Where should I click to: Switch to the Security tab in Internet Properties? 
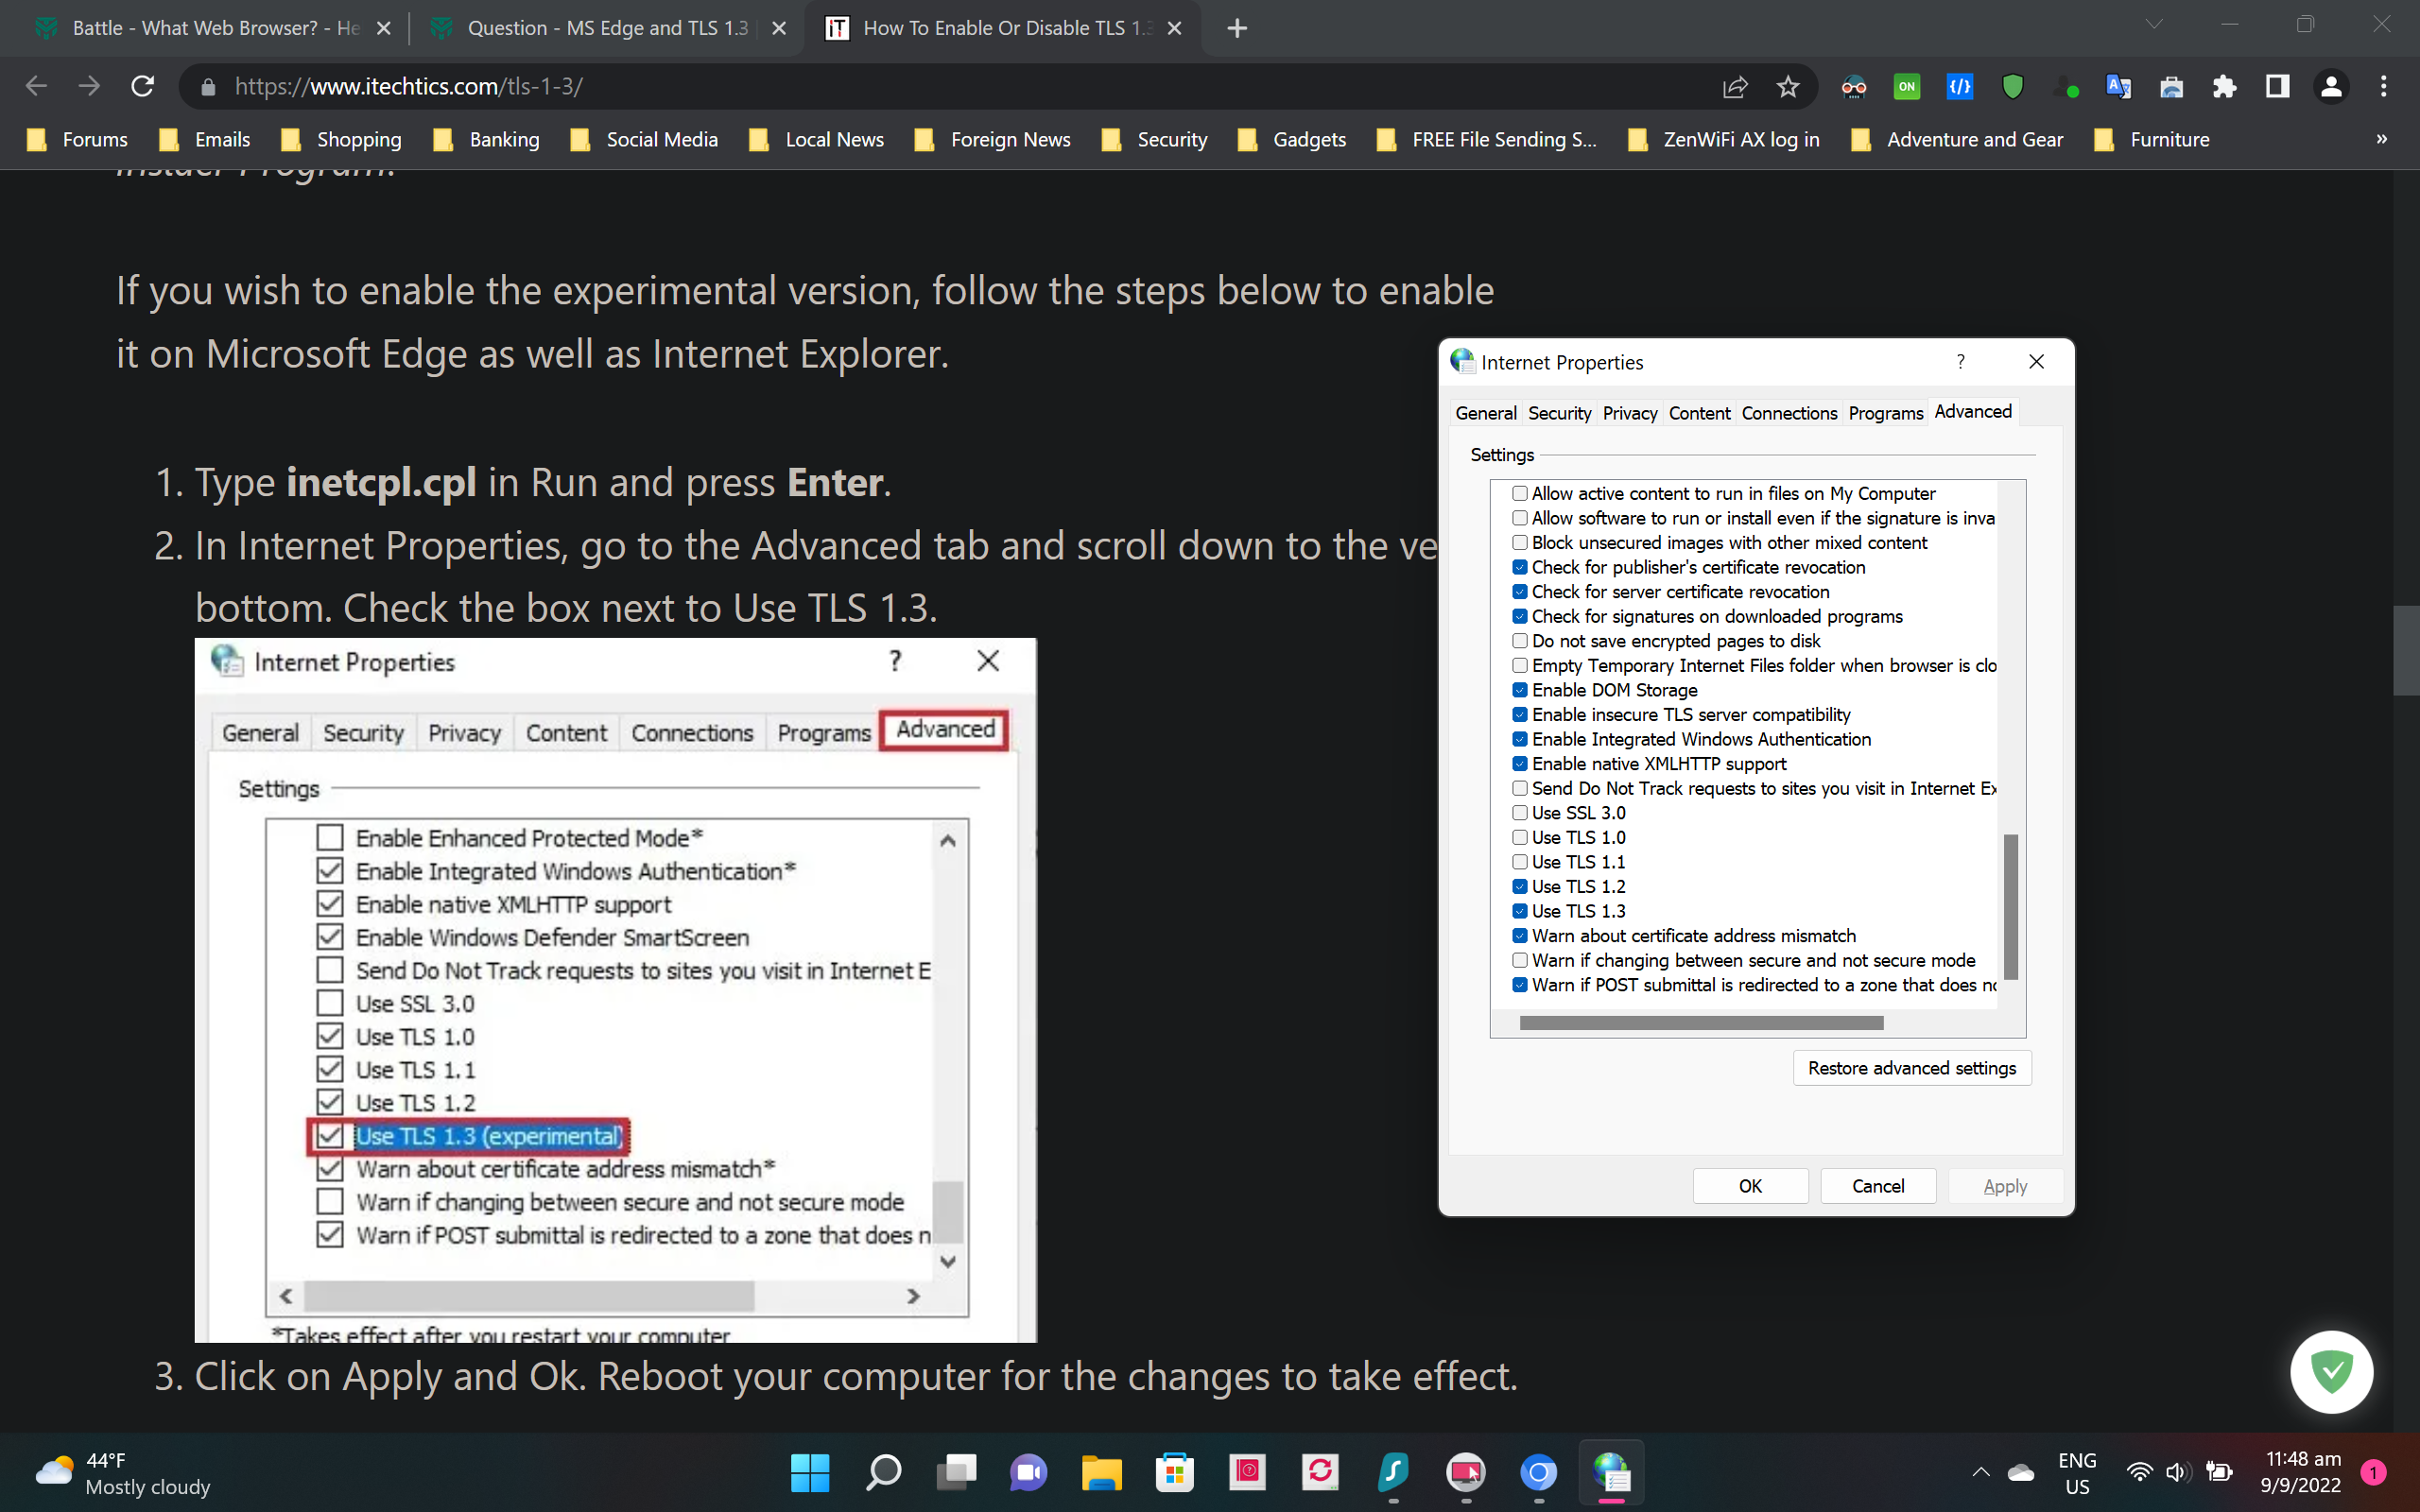pos(1559,413)
